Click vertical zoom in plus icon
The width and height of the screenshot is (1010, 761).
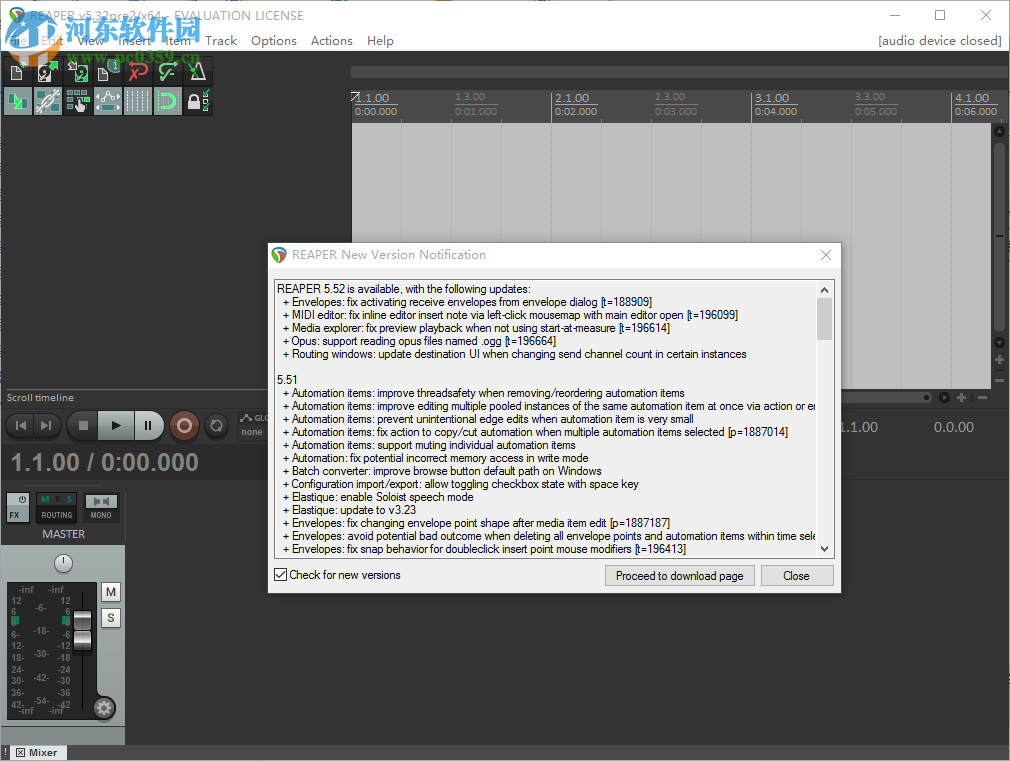pos(999,360)
